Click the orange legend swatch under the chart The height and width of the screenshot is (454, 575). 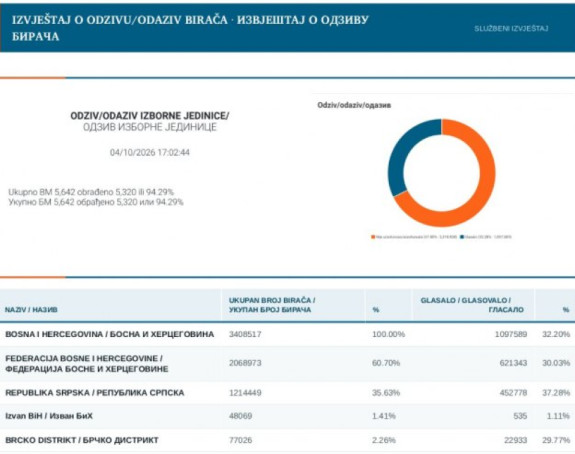(373, 237)
